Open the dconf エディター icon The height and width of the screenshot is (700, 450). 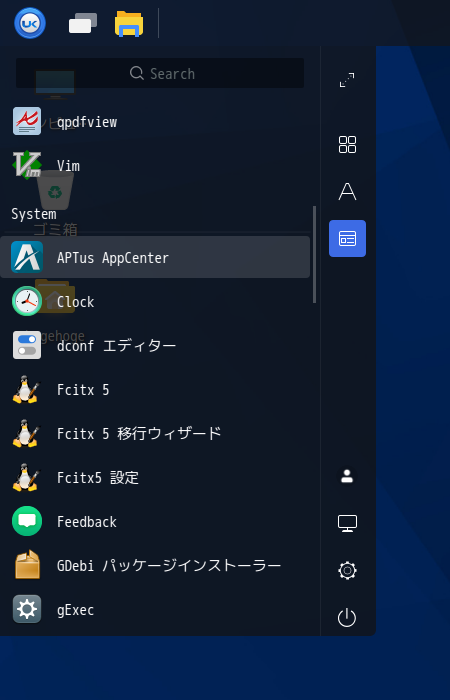pos(27,345)
